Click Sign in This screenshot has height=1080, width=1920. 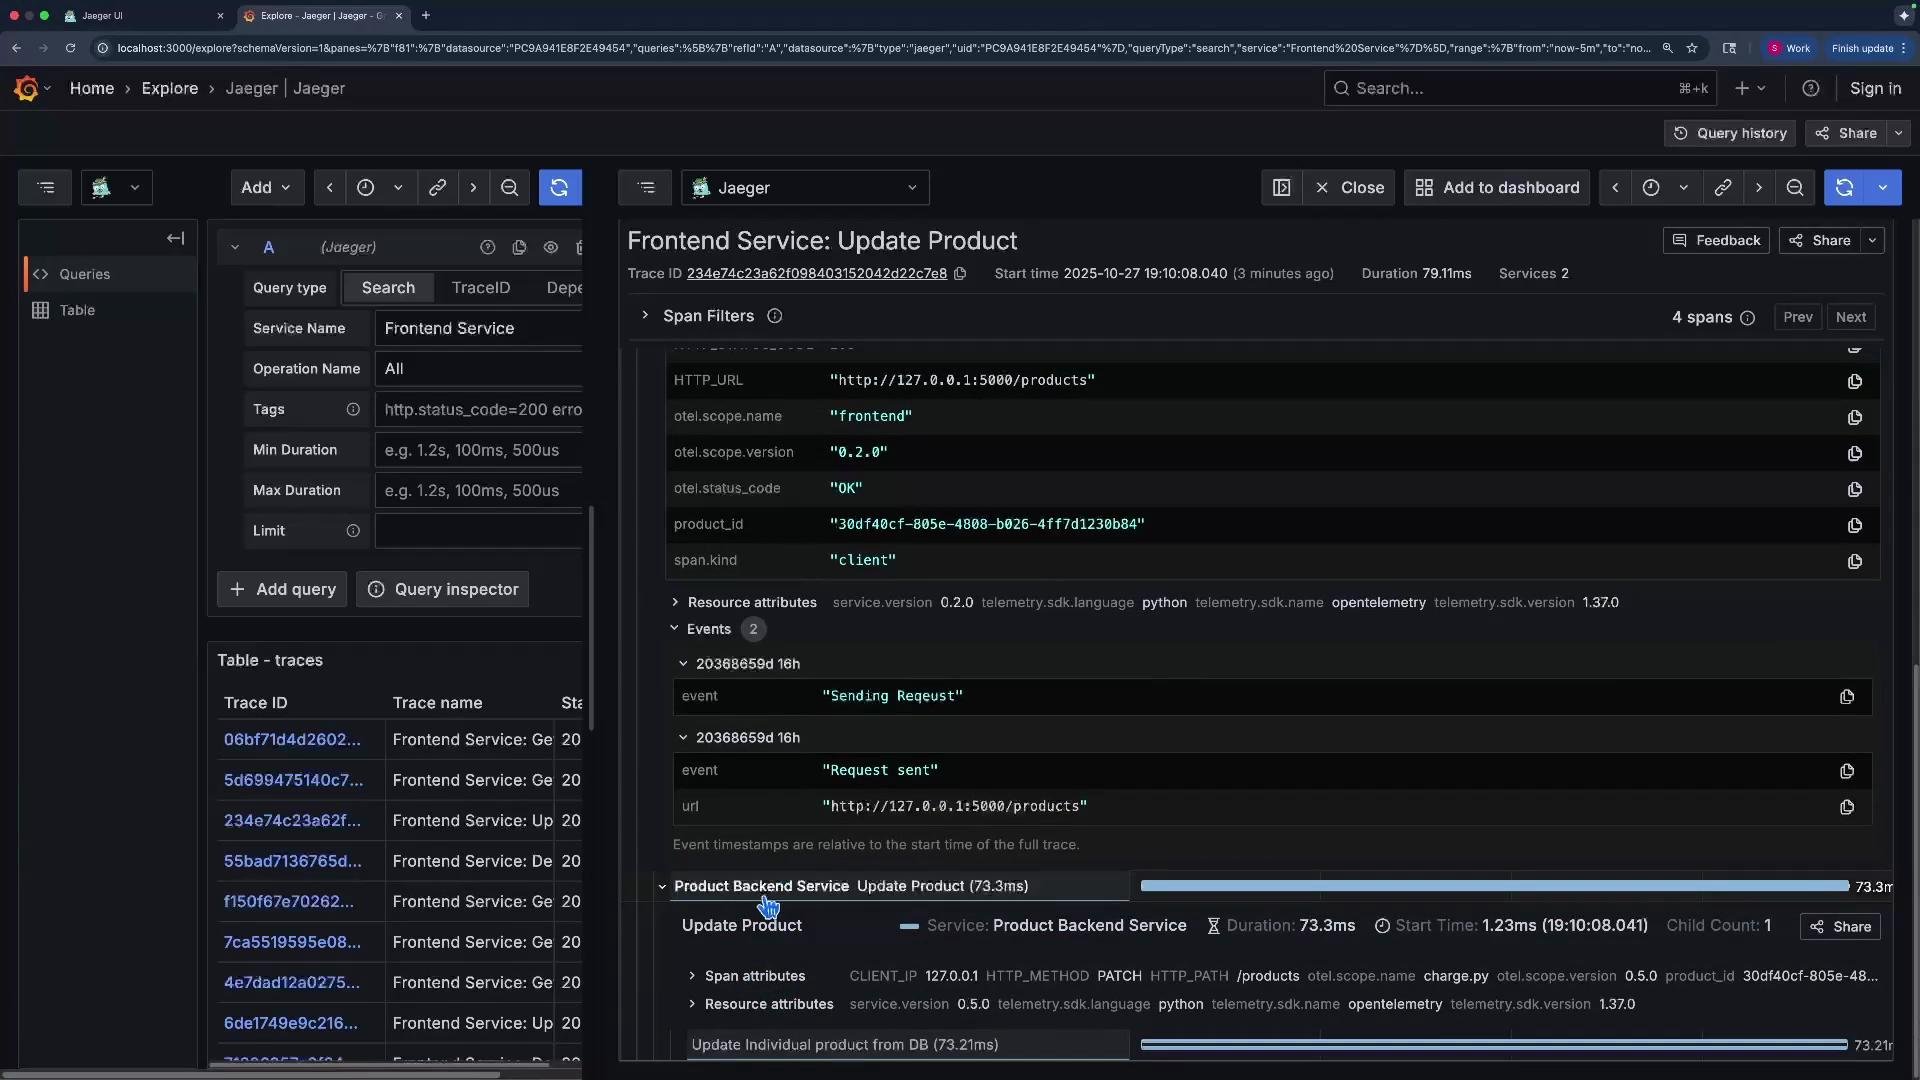point(1875,89)
